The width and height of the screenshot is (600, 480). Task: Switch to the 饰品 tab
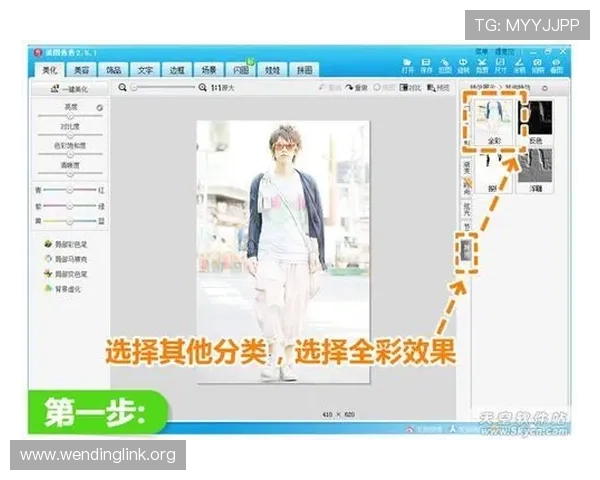click(113, 70)
